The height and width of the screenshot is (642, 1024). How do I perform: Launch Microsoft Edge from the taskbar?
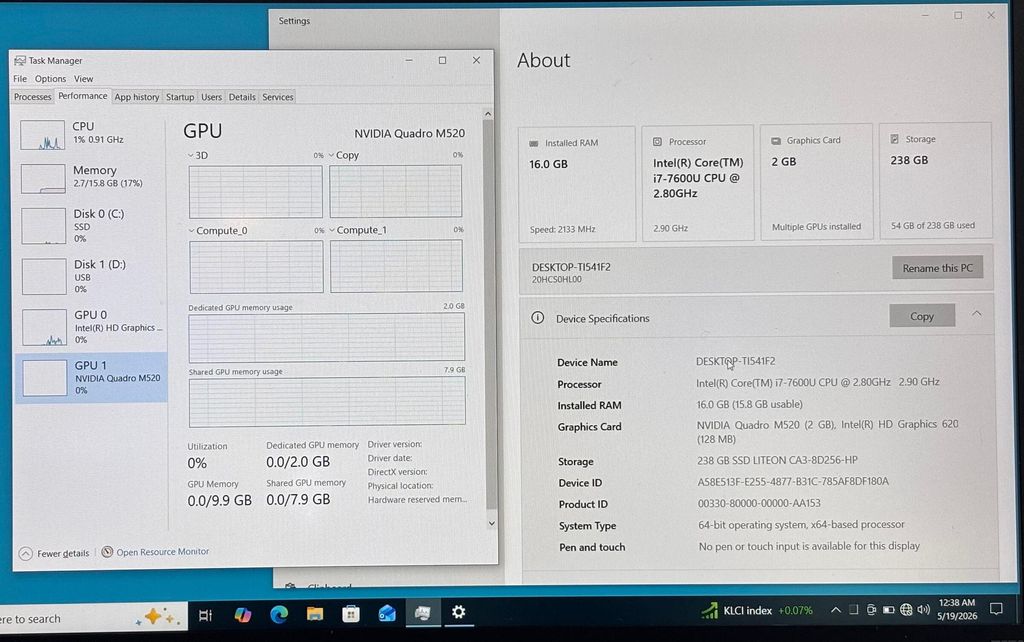coord(279,614)
